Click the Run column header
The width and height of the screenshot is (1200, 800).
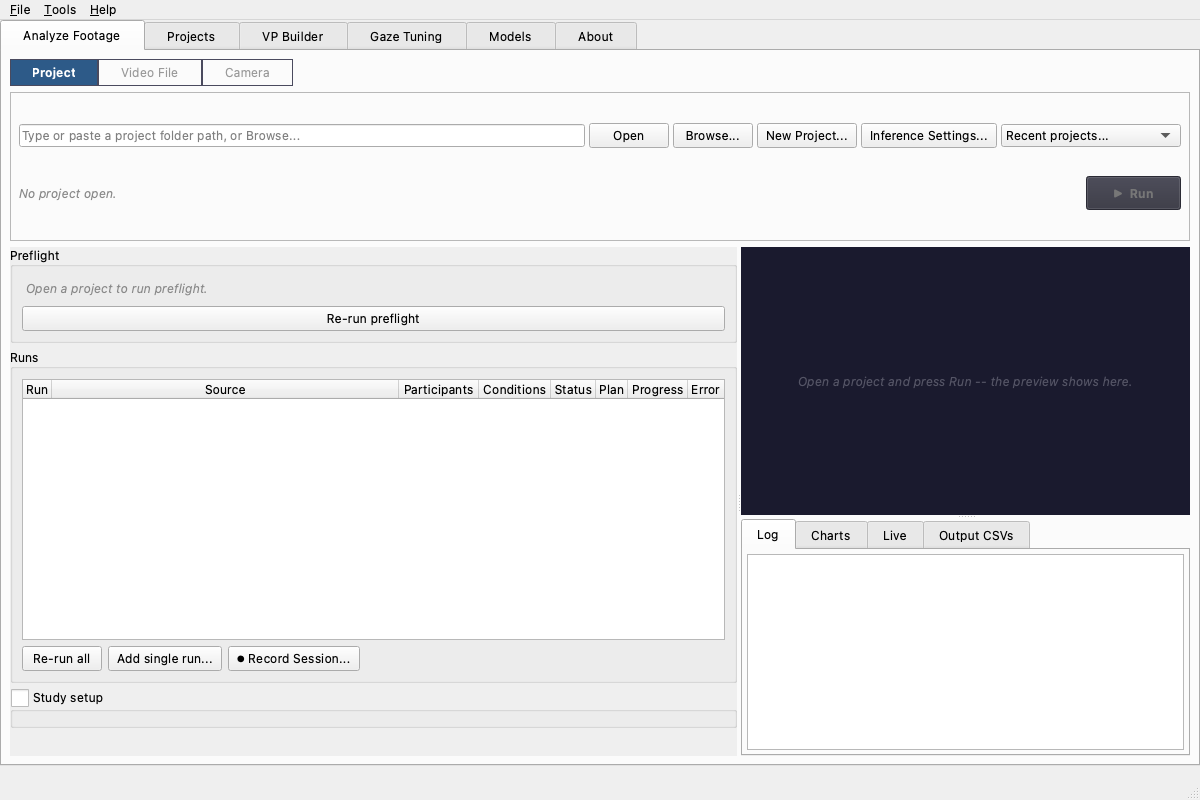(37, 389)
